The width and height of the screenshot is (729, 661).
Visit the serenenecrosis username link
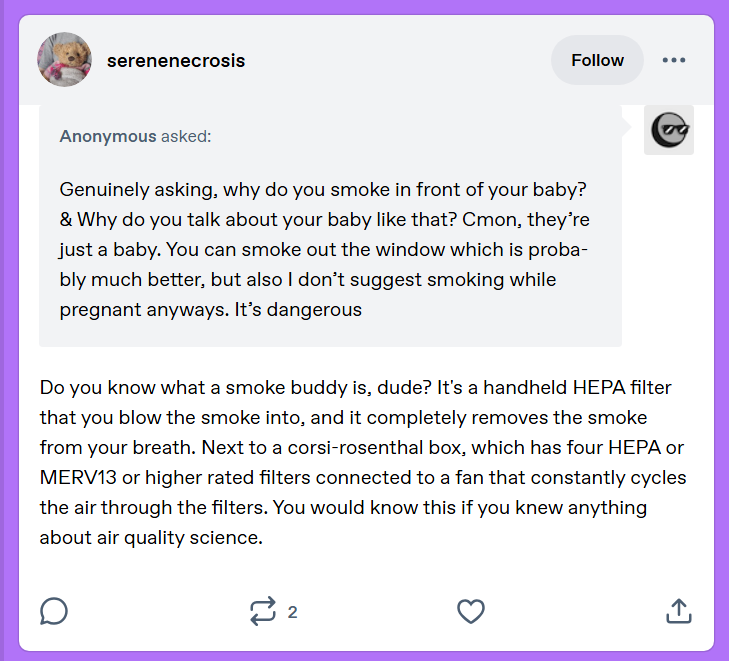coord(176,61)
